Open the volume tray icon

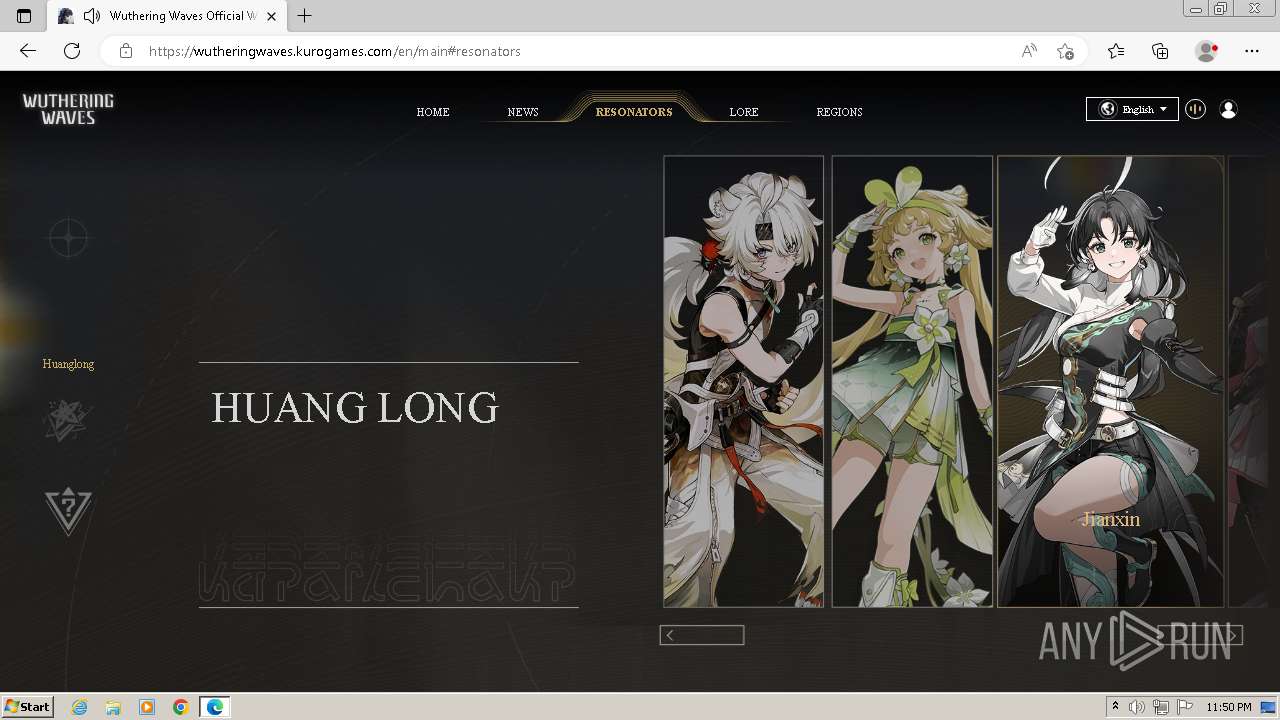[x=1137, y=707]
